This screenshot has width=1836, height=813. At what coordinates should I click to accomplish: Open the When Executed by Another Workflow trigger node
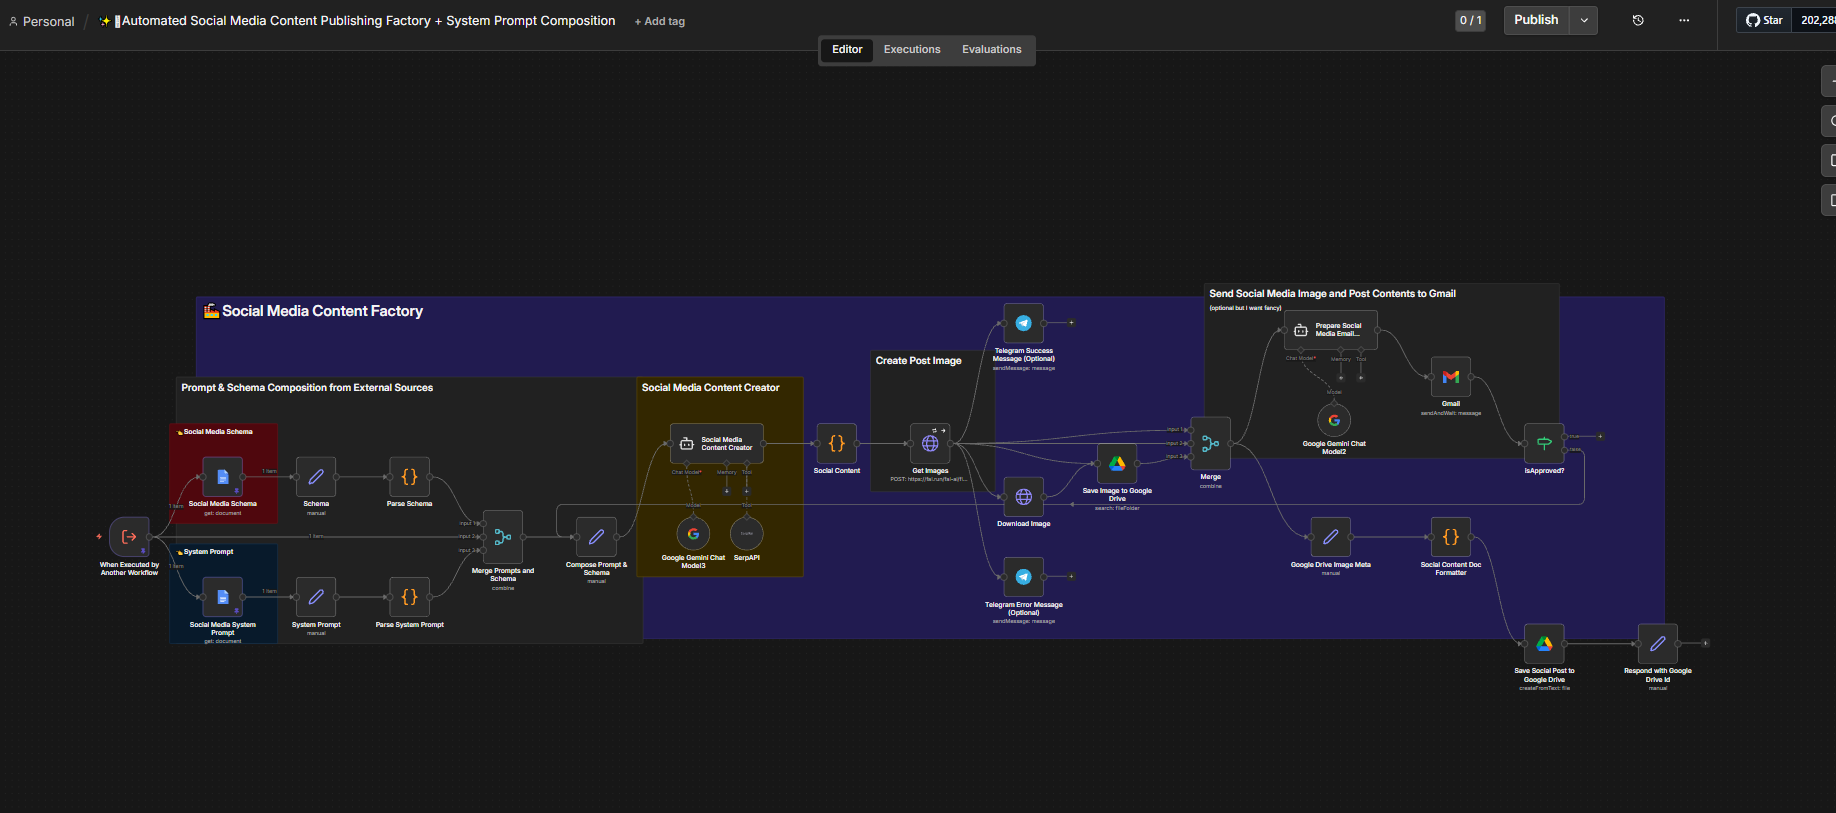(129, 537)
